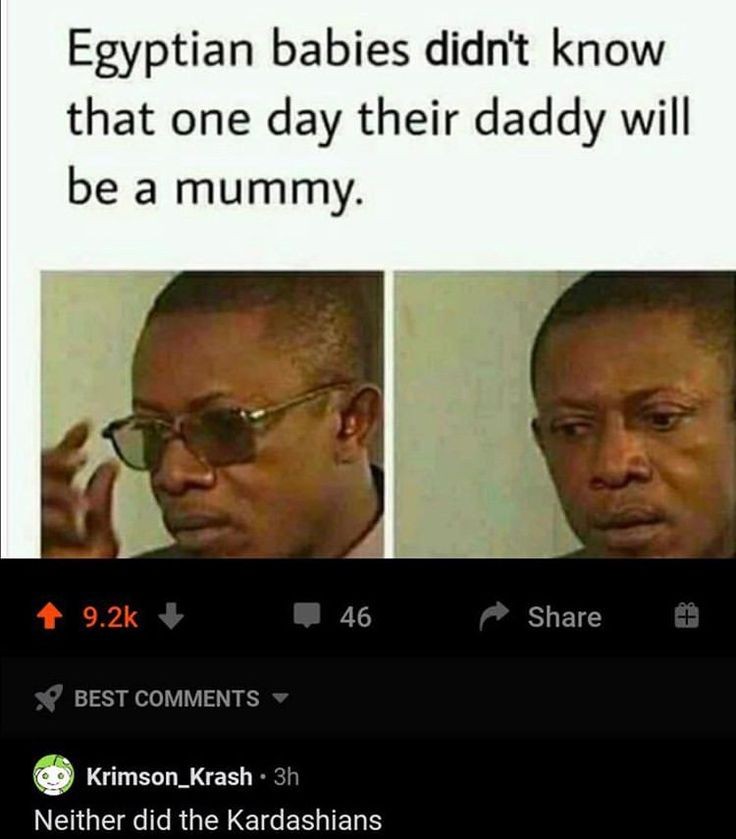Open Krimson_Krash's avatar
The width and height of the screenshot is (736, 839).
click(x=53, y=774)
